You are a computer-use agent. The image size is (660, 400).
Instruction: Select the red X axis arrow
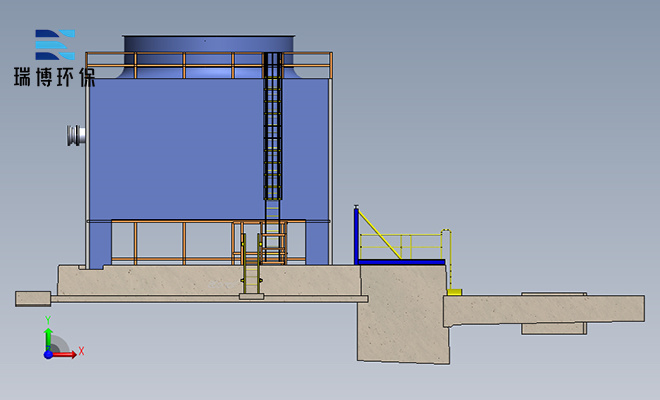pos(67,353)
